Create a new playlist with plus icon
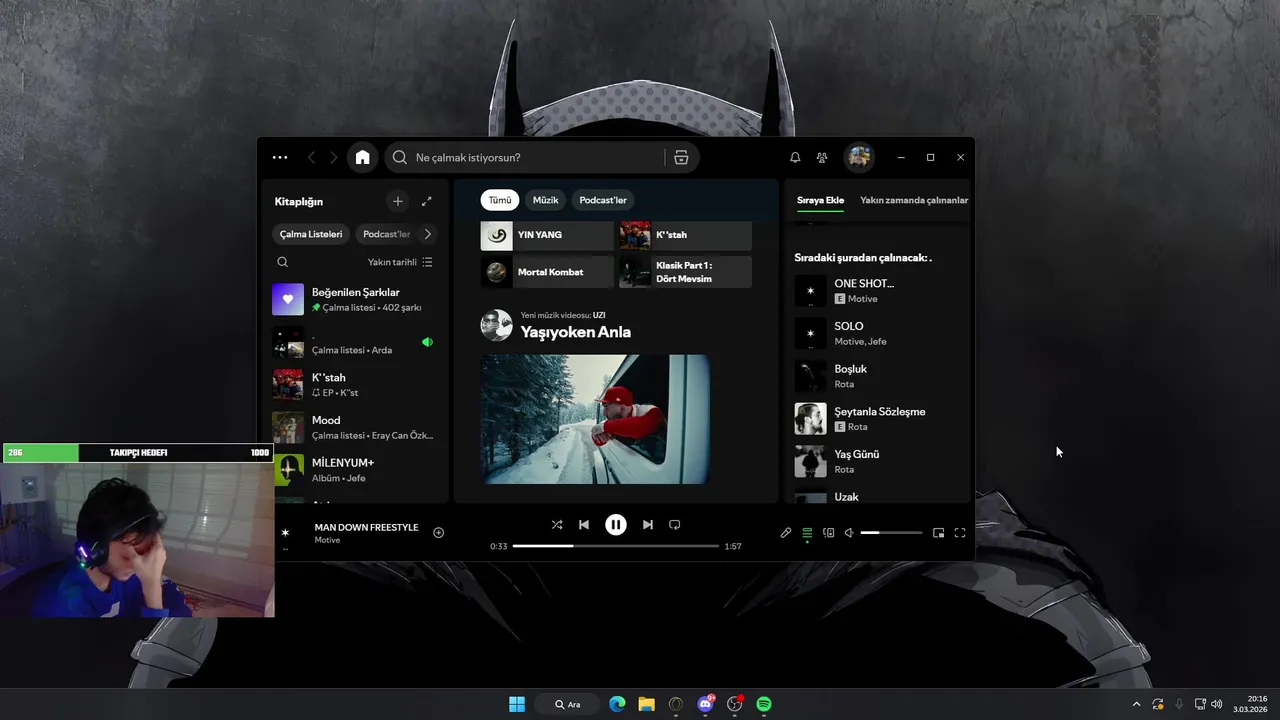This screenshot has height=720, width=1280. (397, 201)
